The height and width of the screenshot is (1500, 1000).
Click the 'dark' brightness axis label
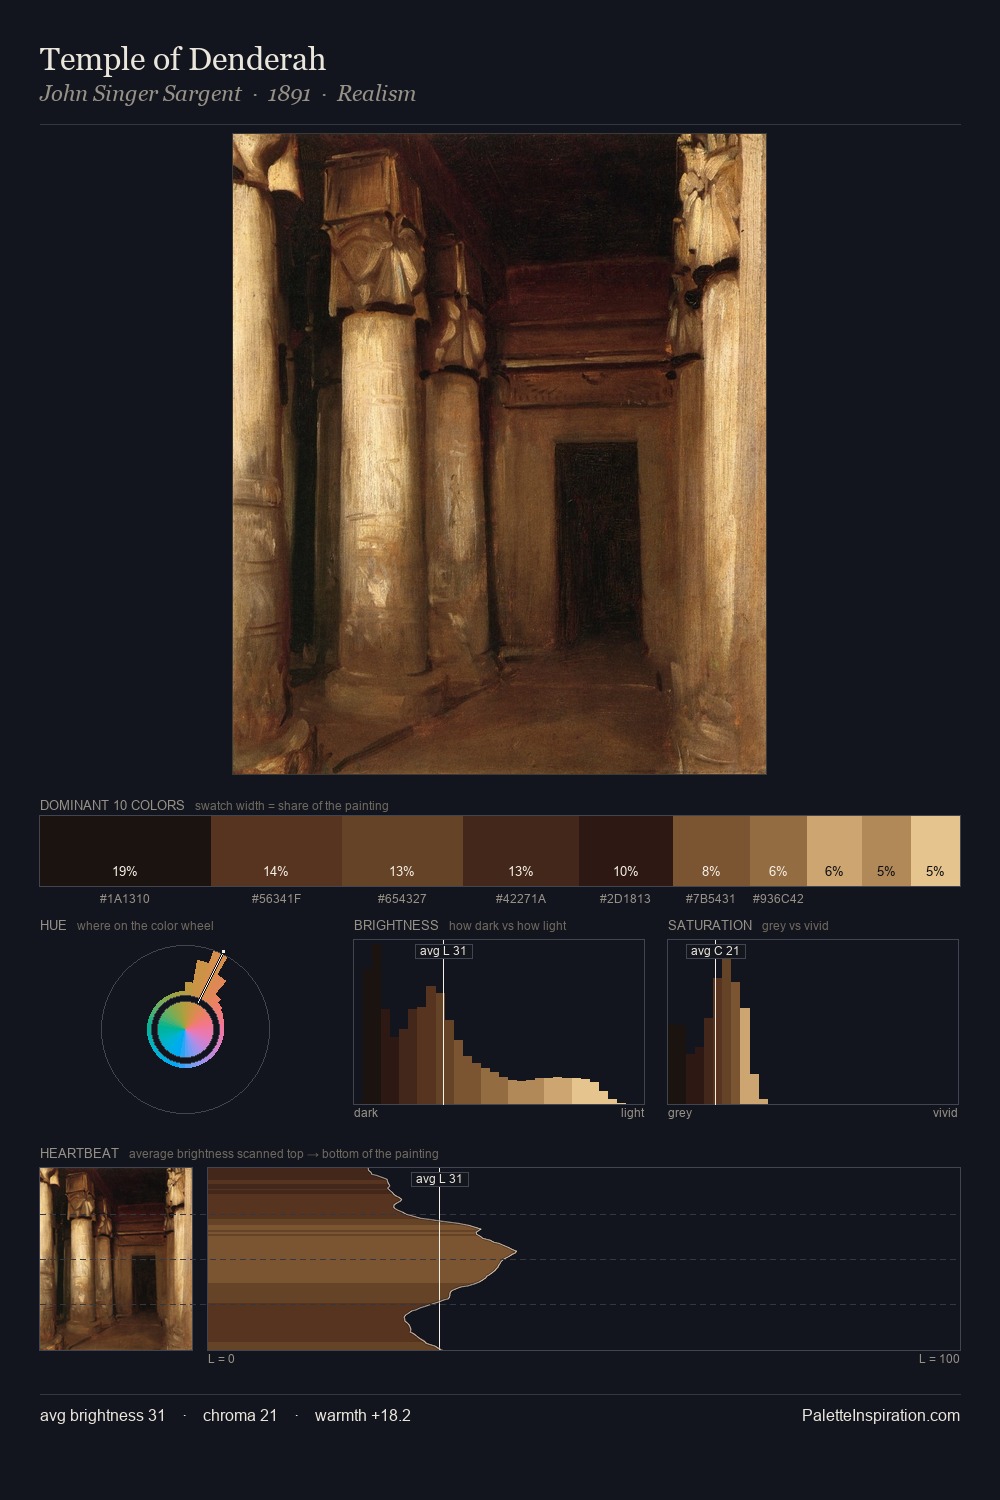click(x=366, y=1113)
